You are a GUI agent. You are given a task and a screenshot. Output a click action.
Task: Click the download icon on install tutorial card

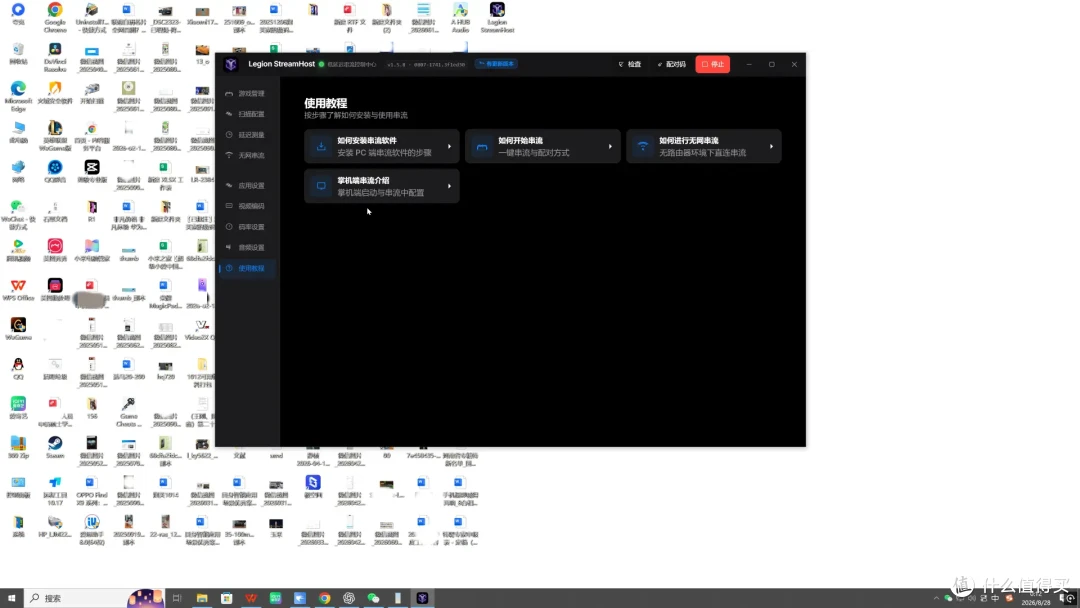coord(321,147)
